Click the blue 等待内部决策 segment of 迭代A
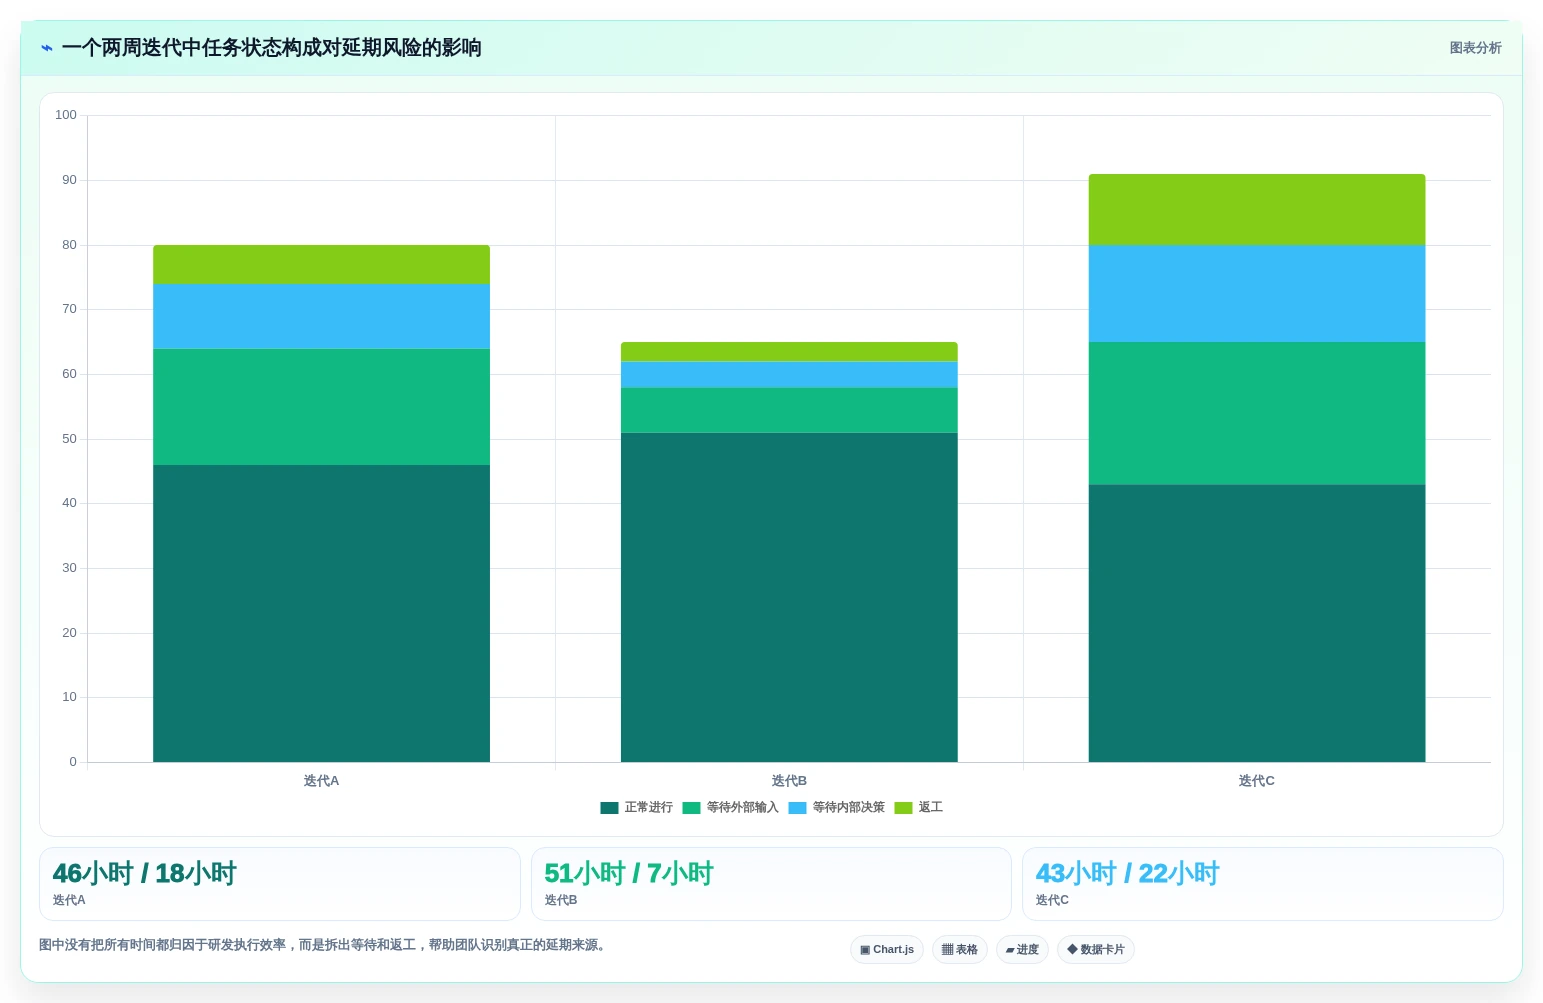 (321, 316)
